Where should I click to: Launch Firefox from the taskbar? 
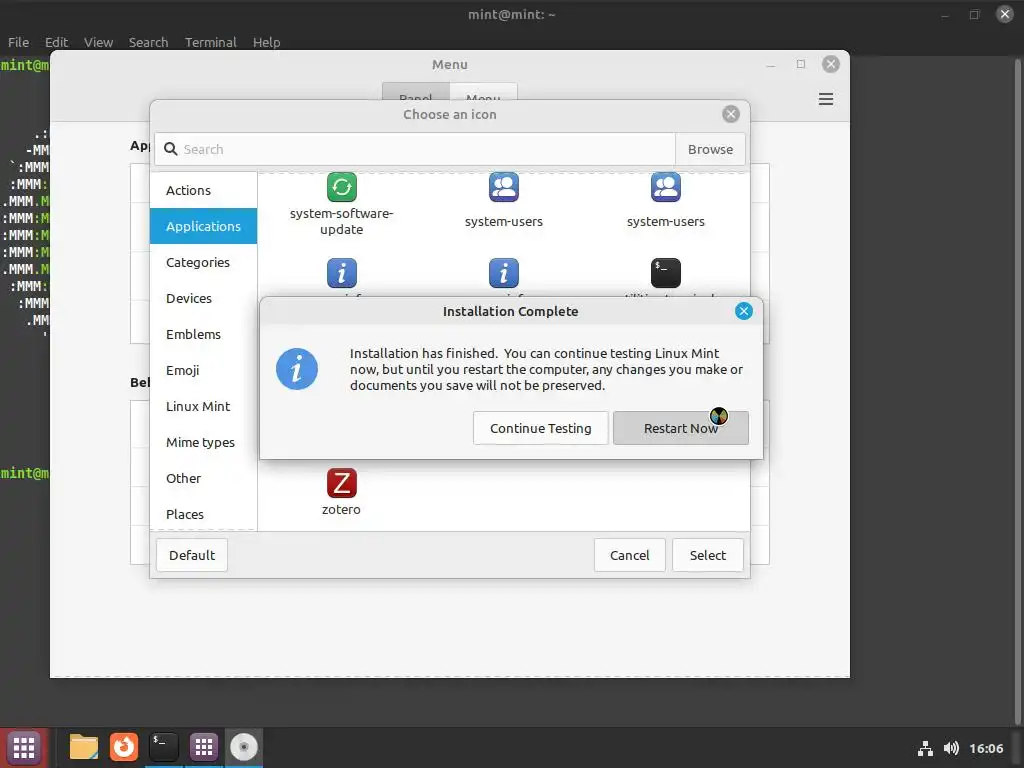click(x=123, y=747)
